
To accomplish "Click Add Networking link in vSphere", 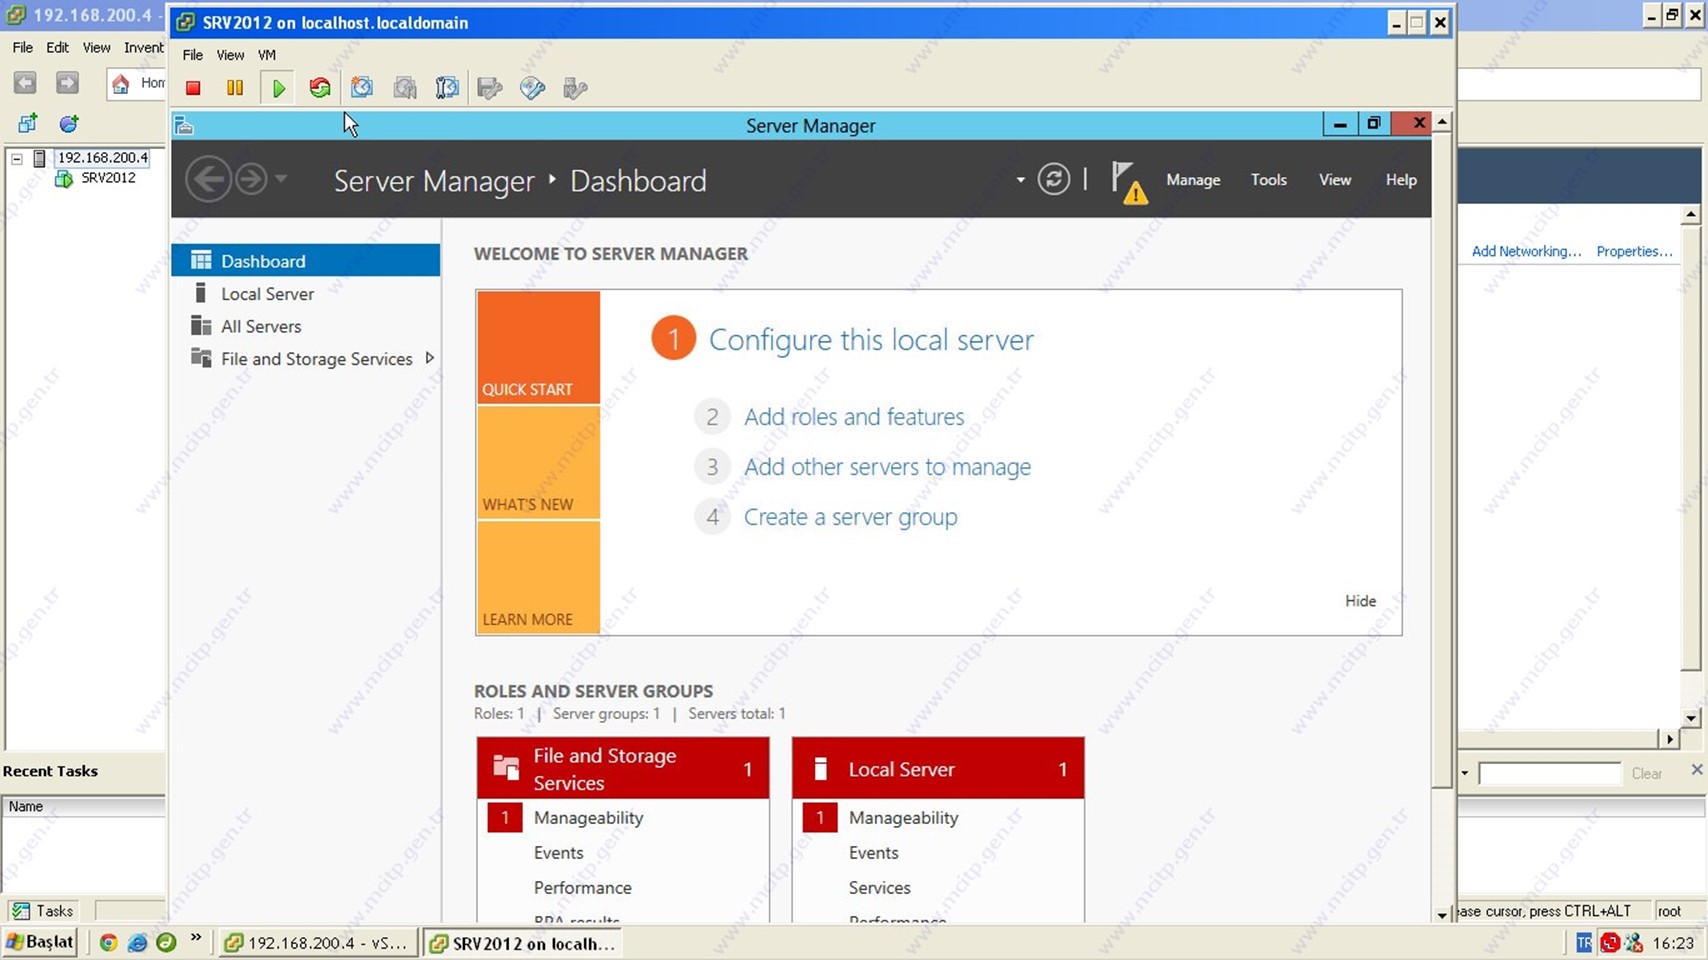I will pyautogui.click(x=1526, y=251).
